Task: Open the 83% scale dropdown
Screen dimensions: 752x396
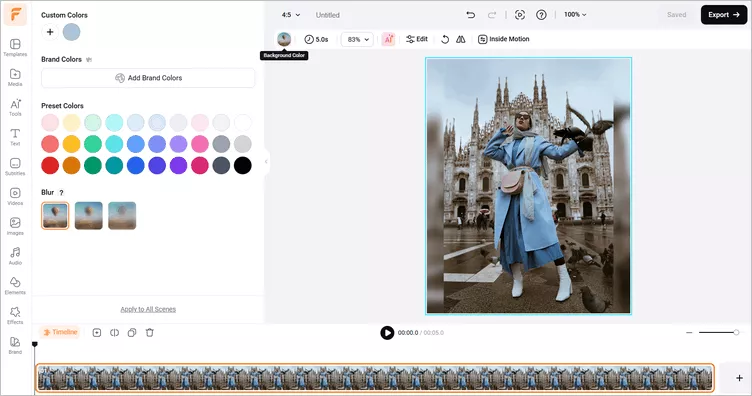Action: (x=357, y=39)
